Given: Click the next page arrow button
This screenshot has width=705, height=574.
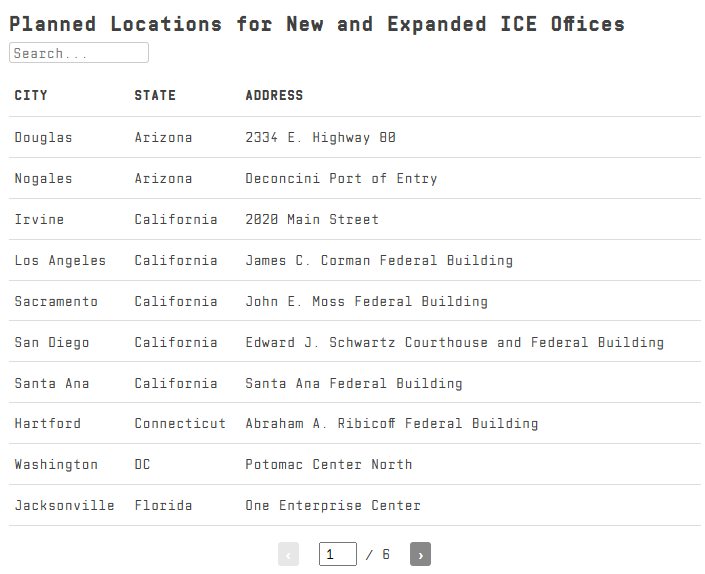Looking at the screenshot, I should tap(420, 554).
